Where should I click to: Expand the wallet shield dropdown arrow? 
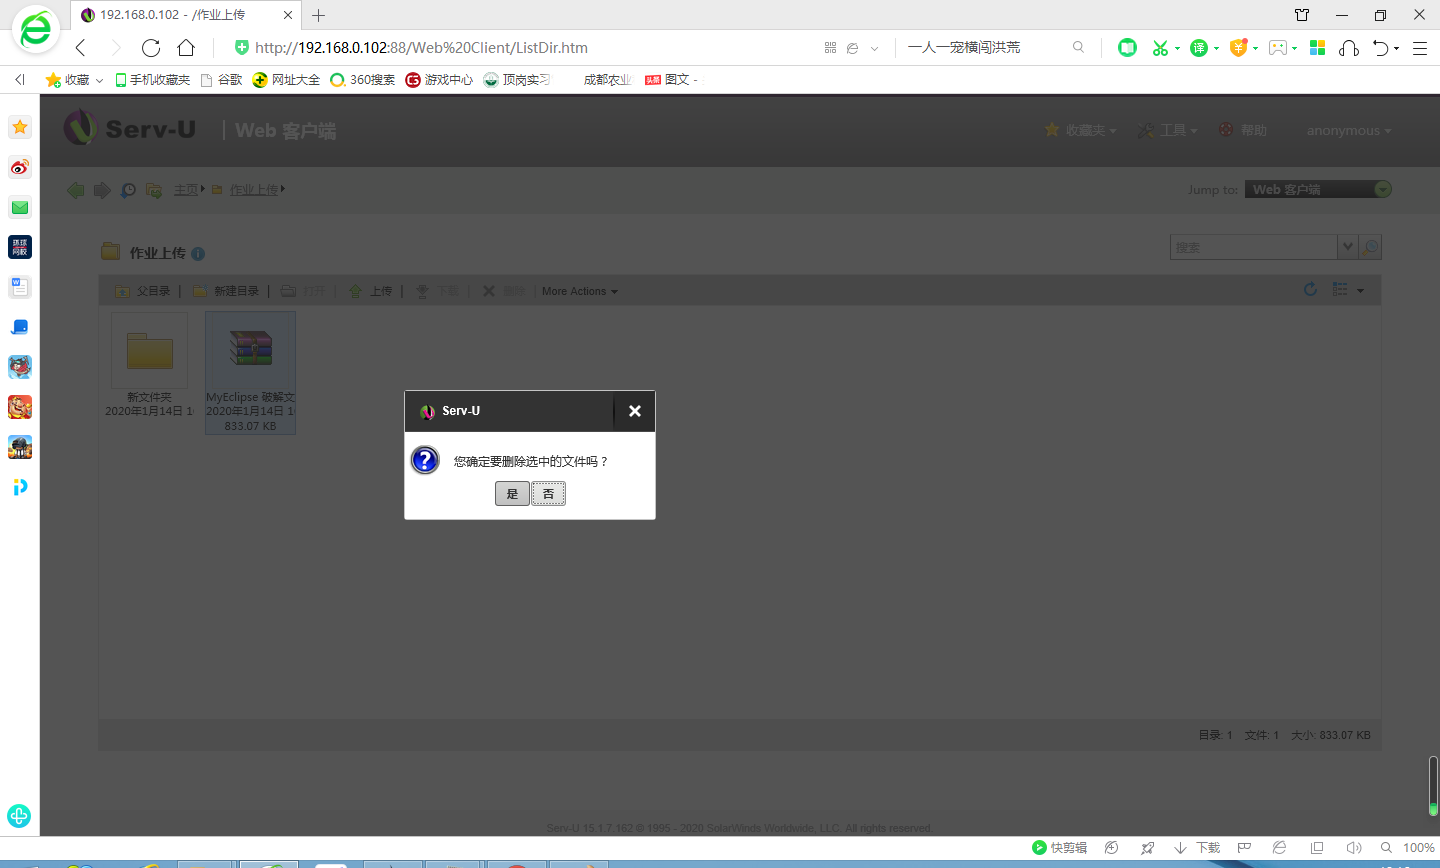point(1255,48)
